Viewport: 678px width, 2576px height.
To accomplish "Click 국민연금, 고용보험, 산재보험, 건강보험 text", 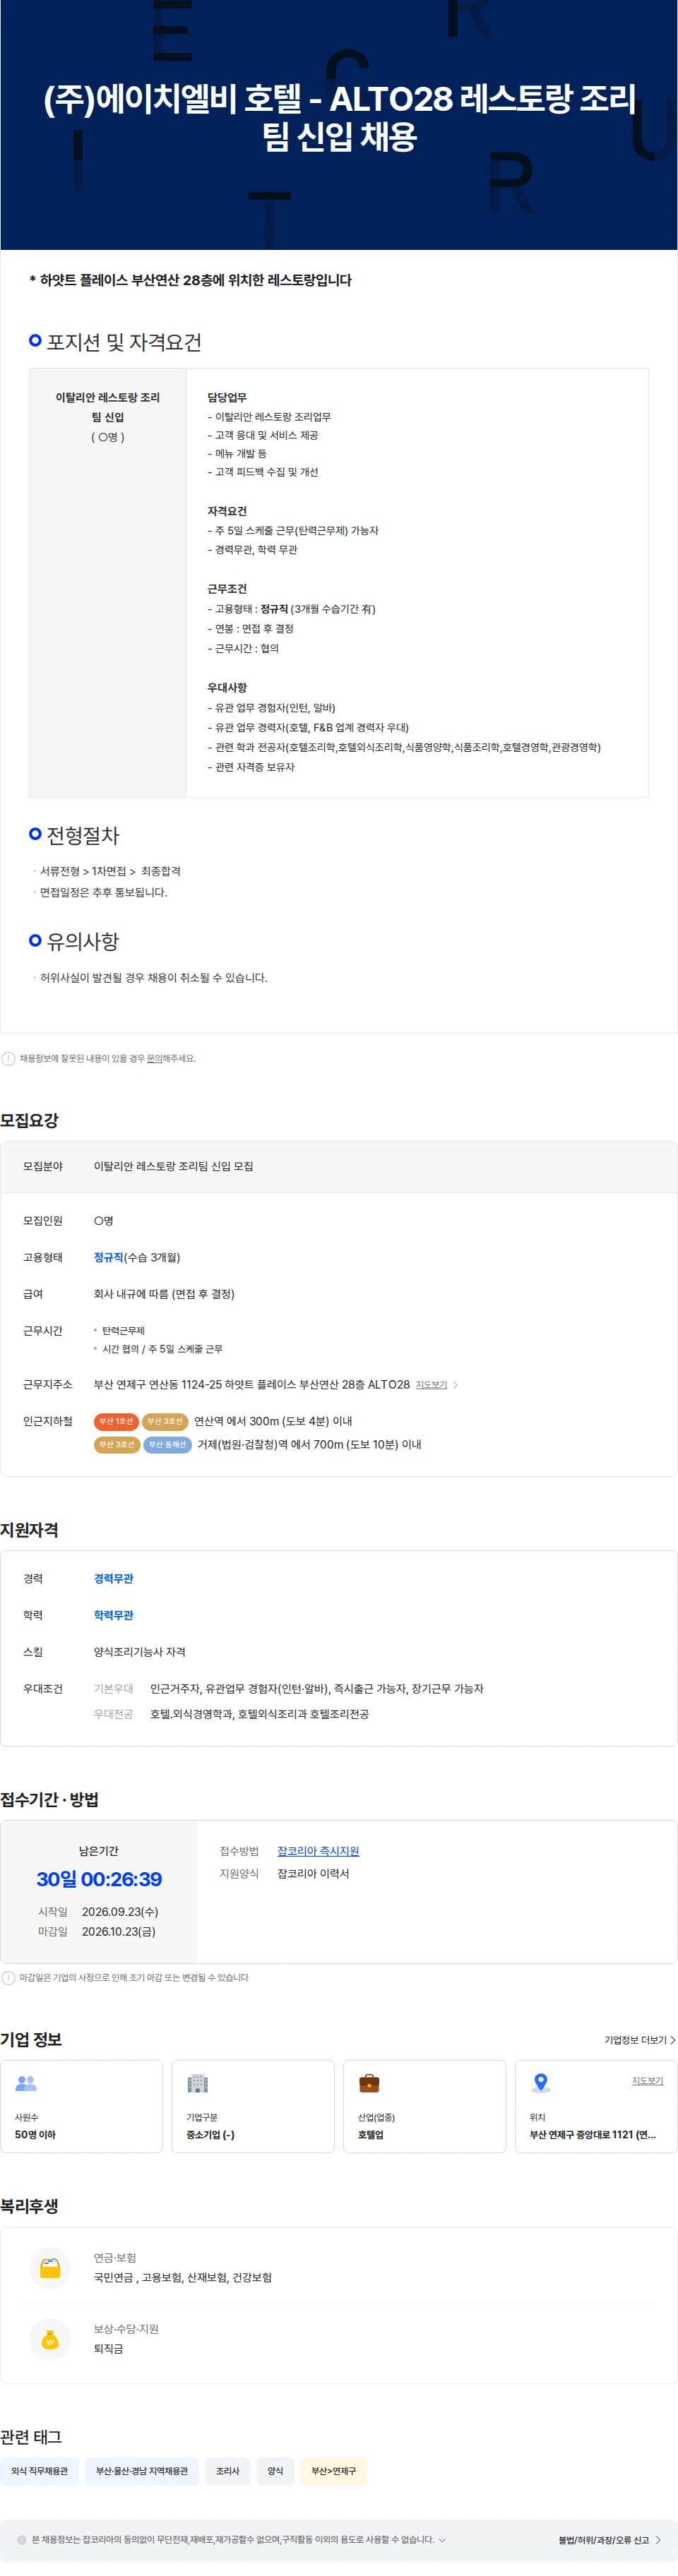I will coord(183,2277).
